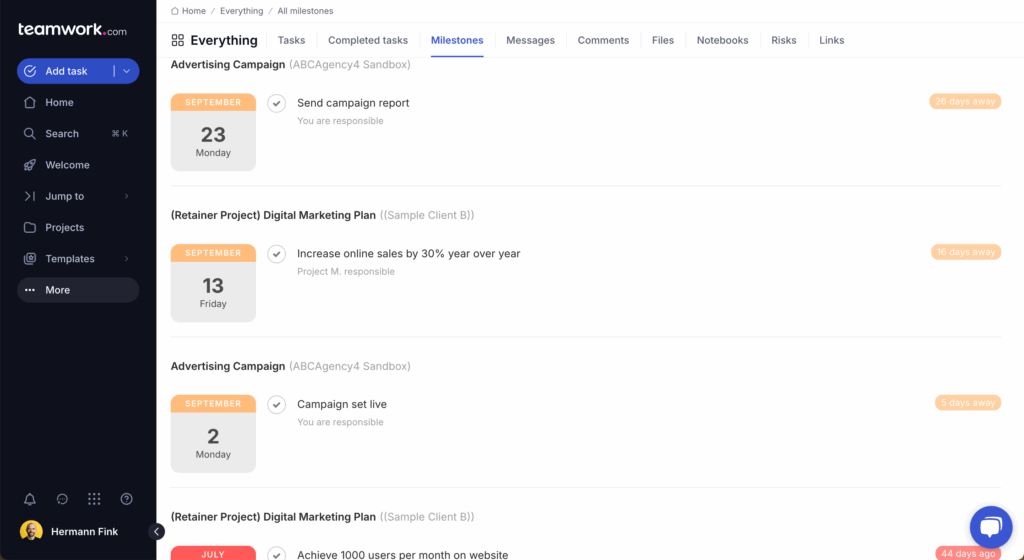The width and height of the screenshot is (1024, 560).
Task: Click the September 23 Monday date card
Action: pos(213,132)
